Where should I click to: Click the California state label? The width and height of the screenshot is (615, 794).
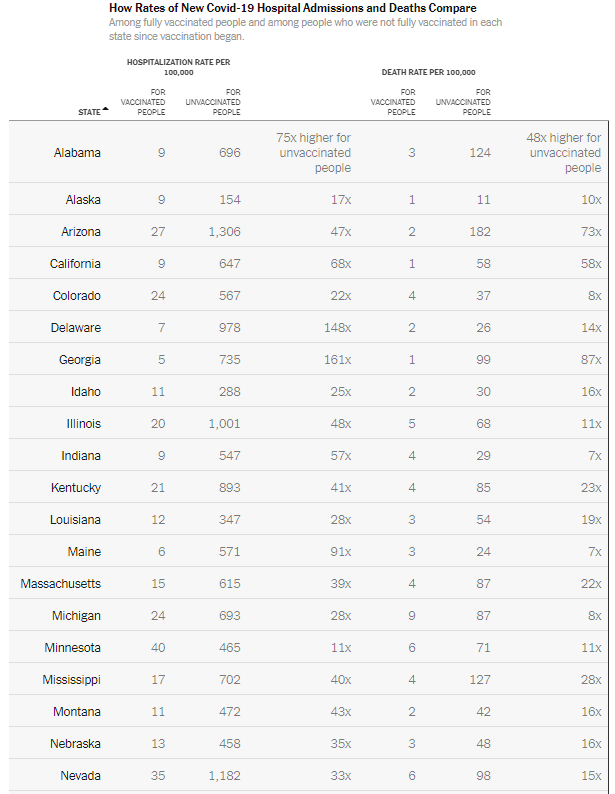(75, 263)
